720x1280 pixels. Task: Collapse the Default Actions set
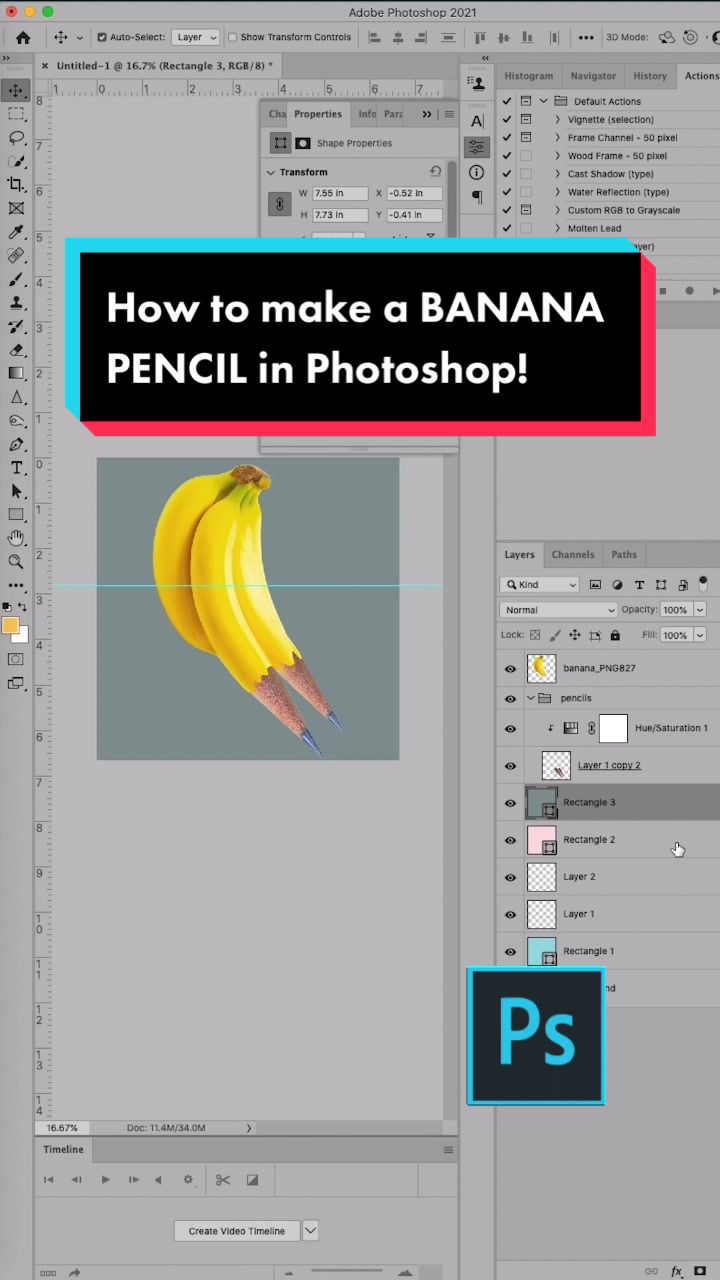[x=543, y=102]
